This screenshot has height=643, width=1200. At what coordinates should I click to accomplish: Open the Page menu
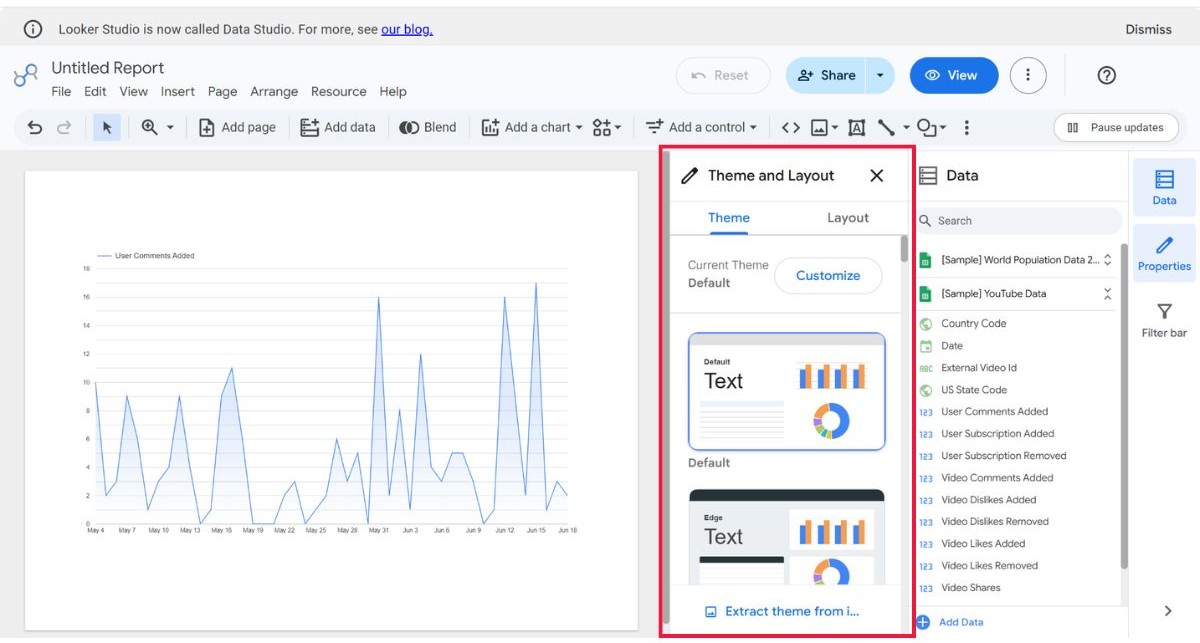[222, 91]
